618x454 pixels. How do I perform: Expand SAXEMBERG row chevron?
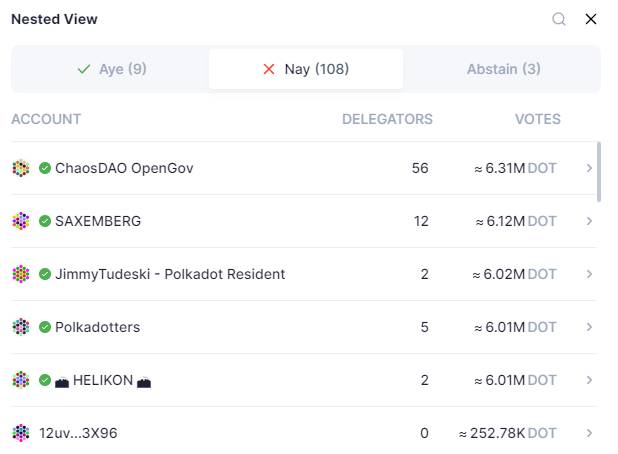click(589, 221)
